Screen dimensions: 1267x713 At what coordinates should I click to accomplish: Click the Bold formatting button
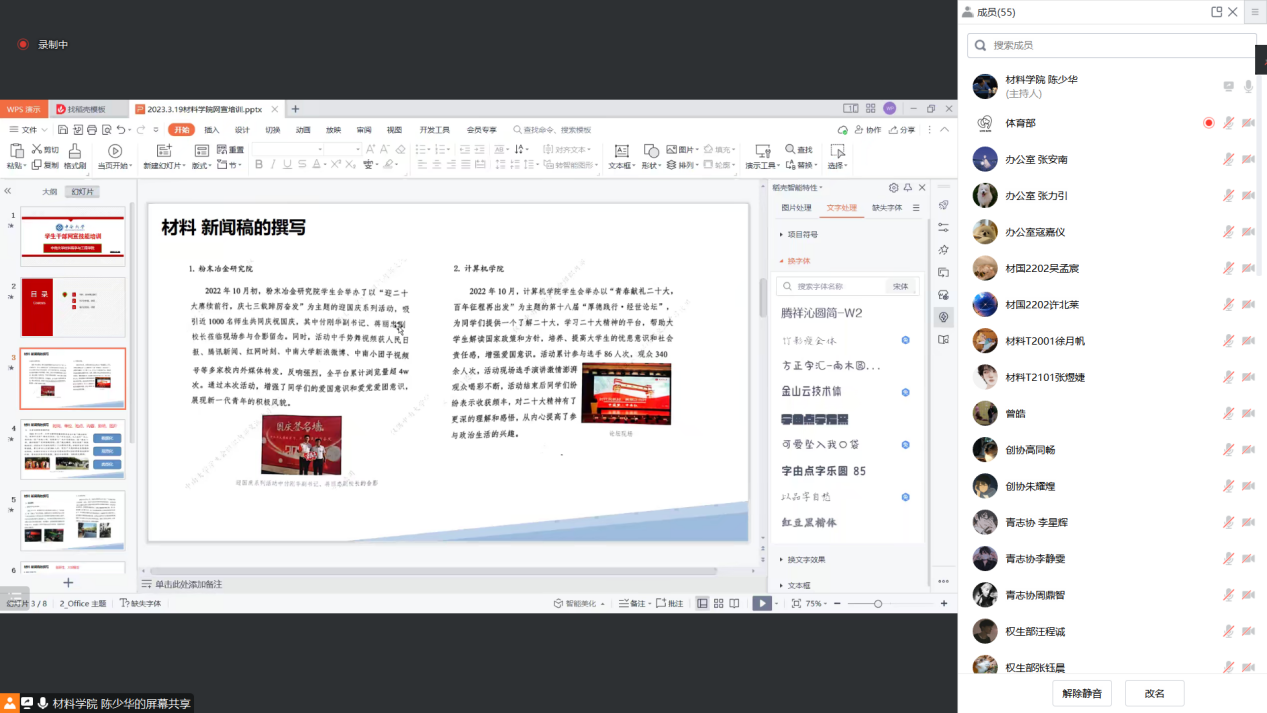(258, 165)
